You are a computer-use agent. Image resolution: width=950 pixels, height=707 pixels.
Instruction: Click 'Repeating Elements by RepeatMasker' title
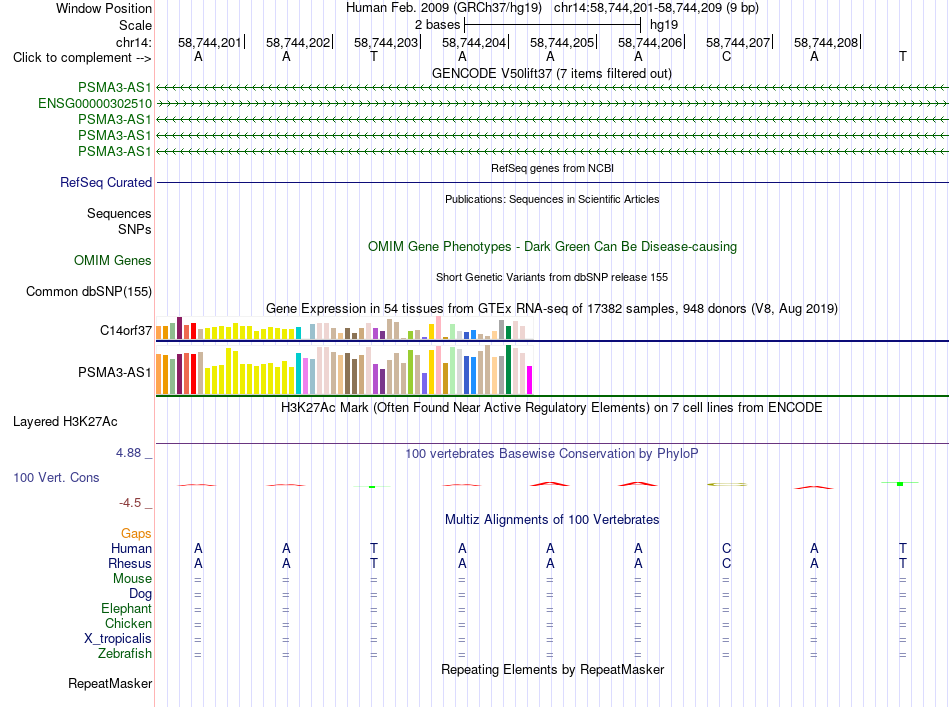[553, 669]
